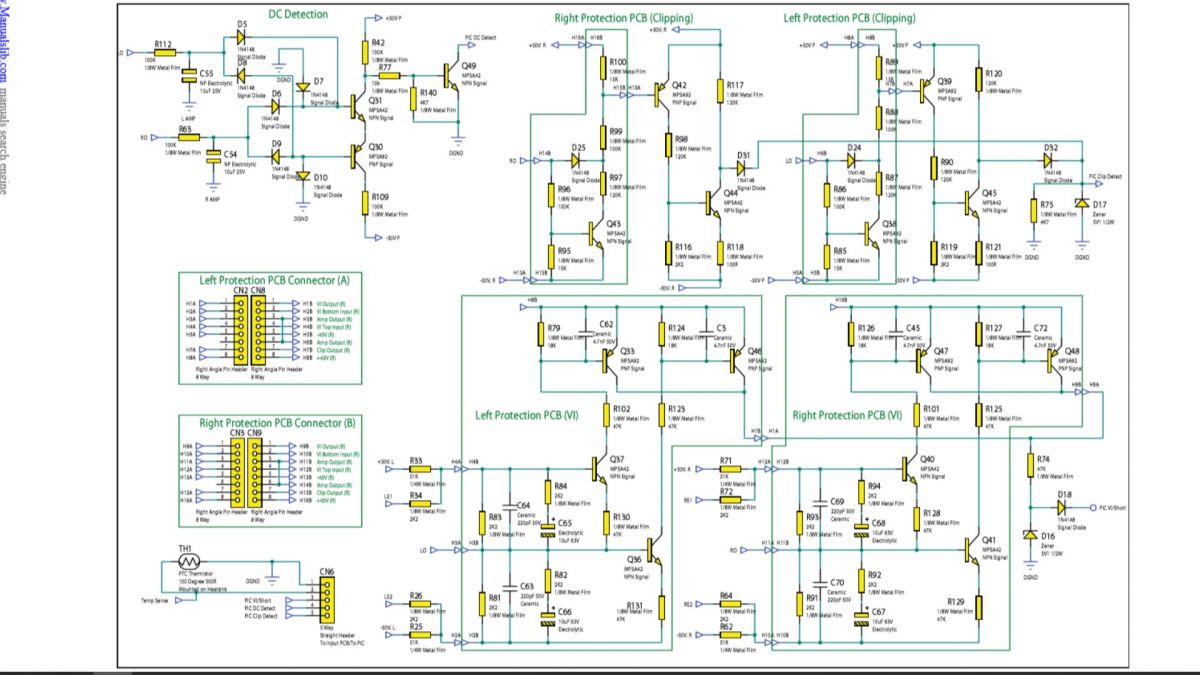Click the TH1 thermistor symbol
The height and width of the screenshot is (675, 1200).
(x=189, y=562)
